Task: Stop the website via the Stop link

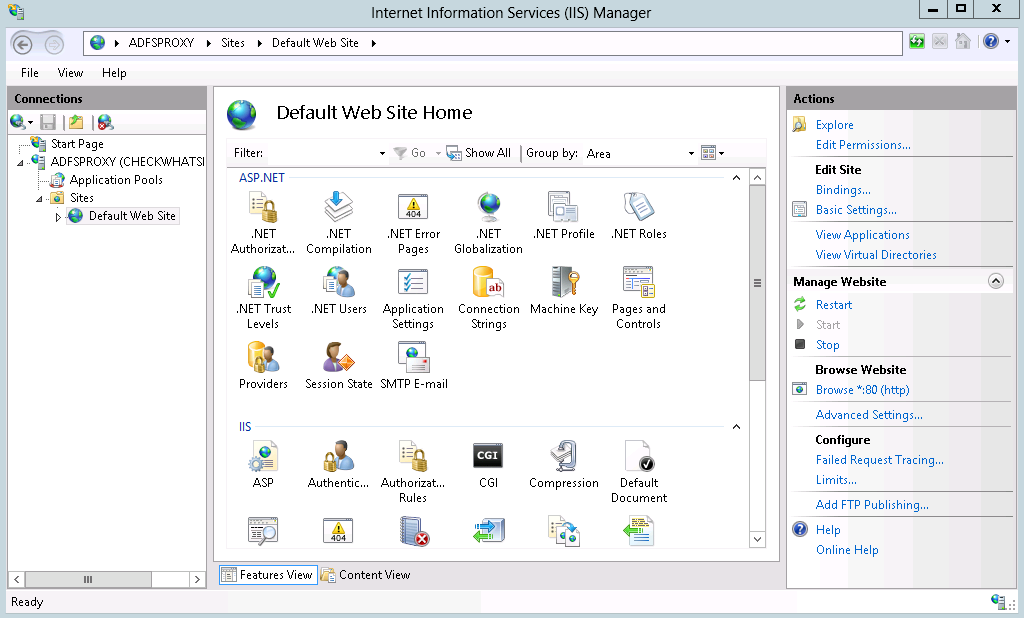Action: click(x=827, y=345)
